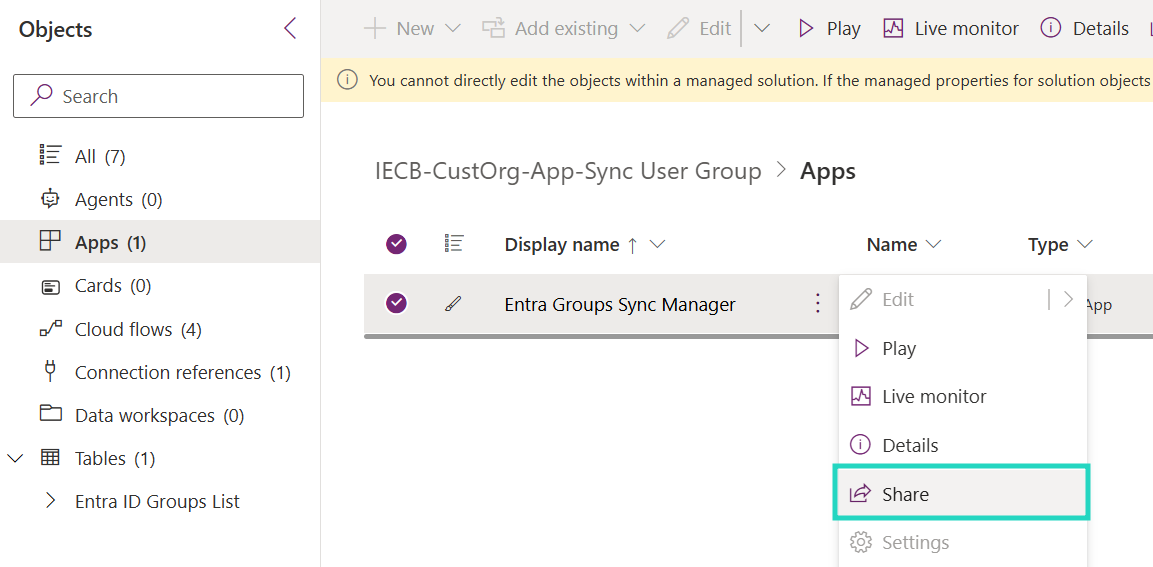Open the Connection references plug icon
Screen dimensions: 1153x567
tap(50, 372)
